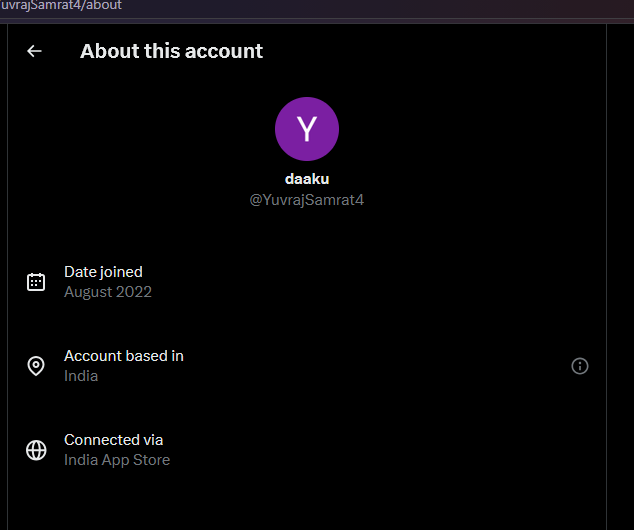Select the Account based in label
Image resolution: width=634 pixels, height=530 pixels.
pyautogui.click(x=124, y=356)
